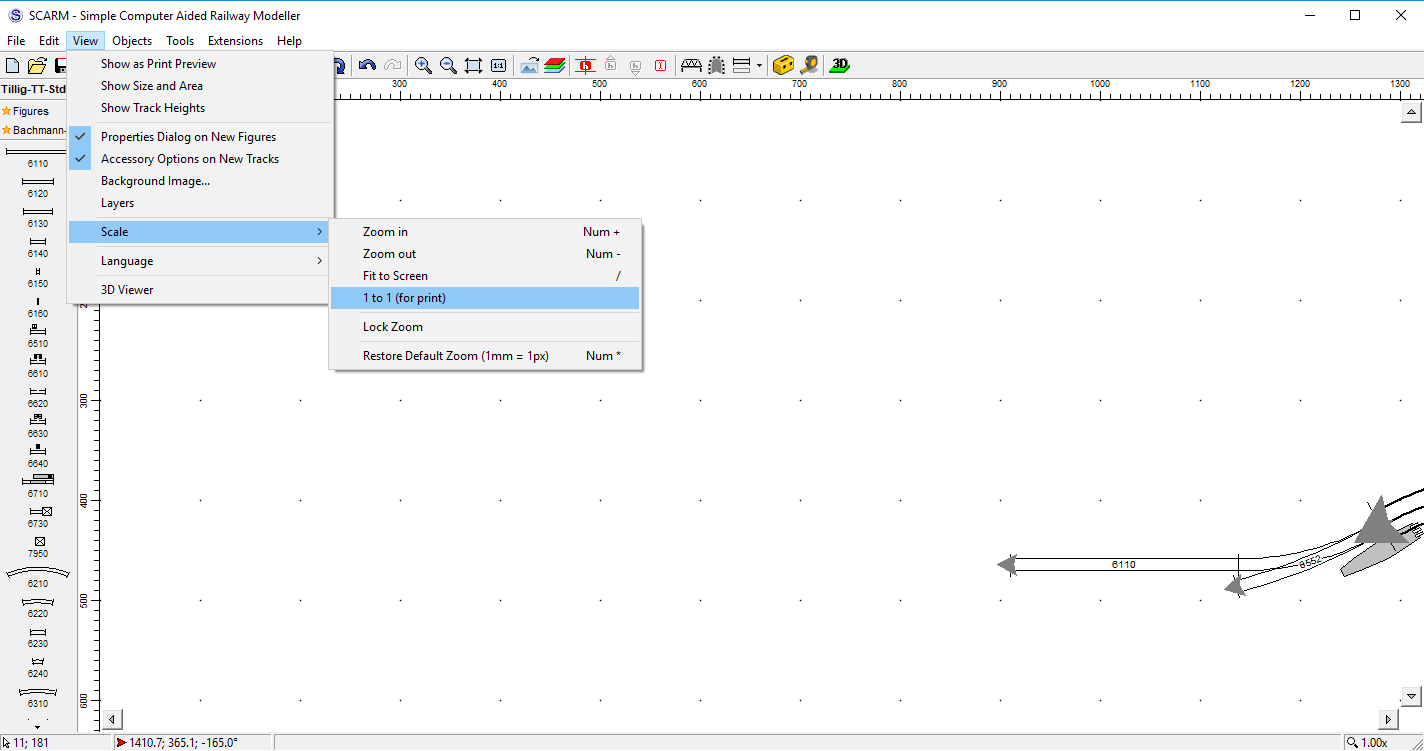Toggle Lock Zoom in Scale submenu
This screenshot has width=1424, height=751.
[x=485, y=327]
